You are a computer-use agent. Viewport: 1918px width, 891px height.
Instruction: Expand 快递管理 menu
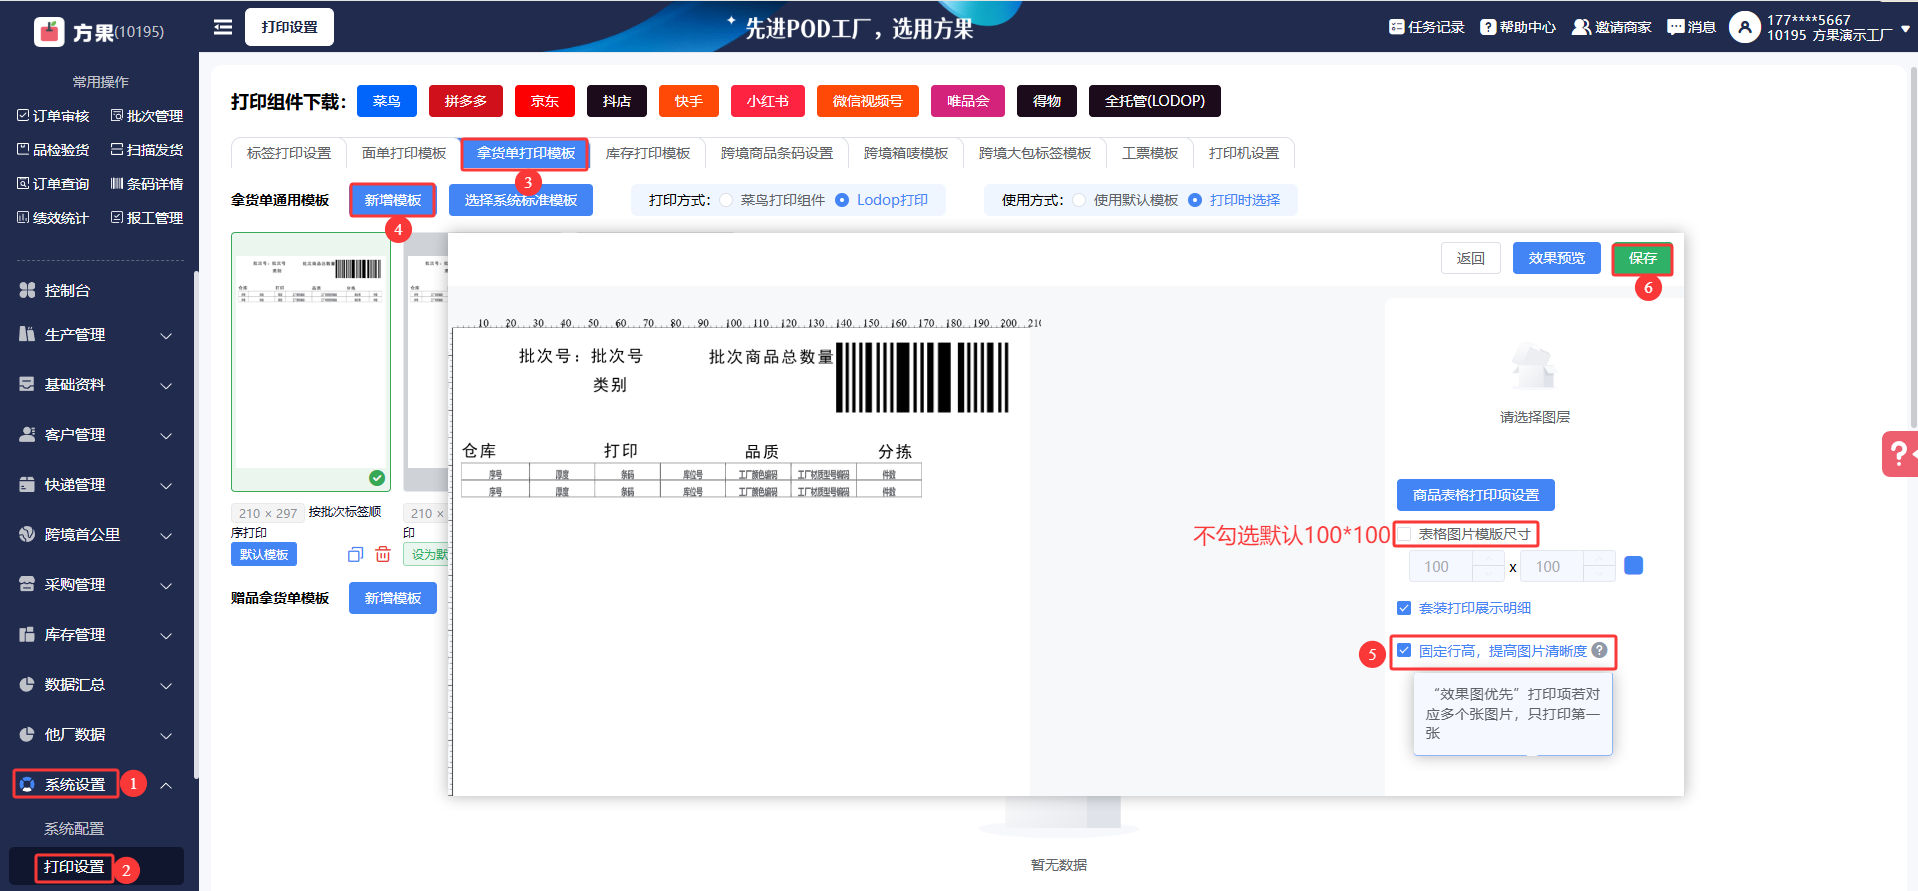pyautogui.click(x=96, y=485)
